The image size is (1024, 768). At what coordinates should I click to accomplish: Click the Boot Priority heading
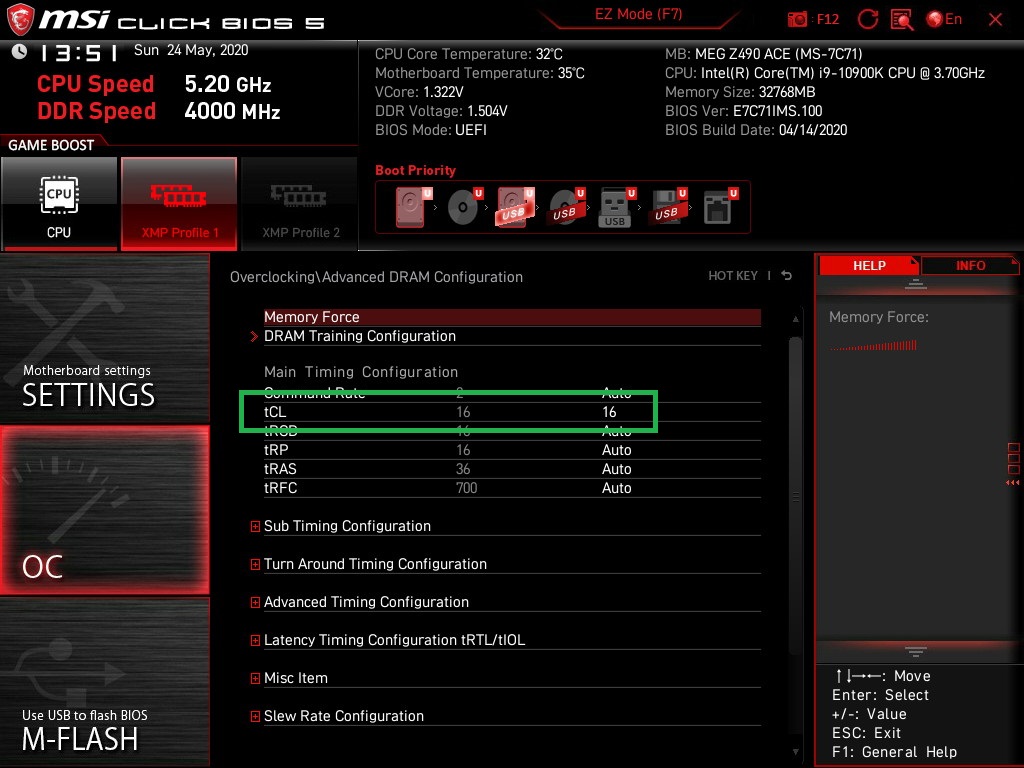pyautogui.click(x=415, y=170)
